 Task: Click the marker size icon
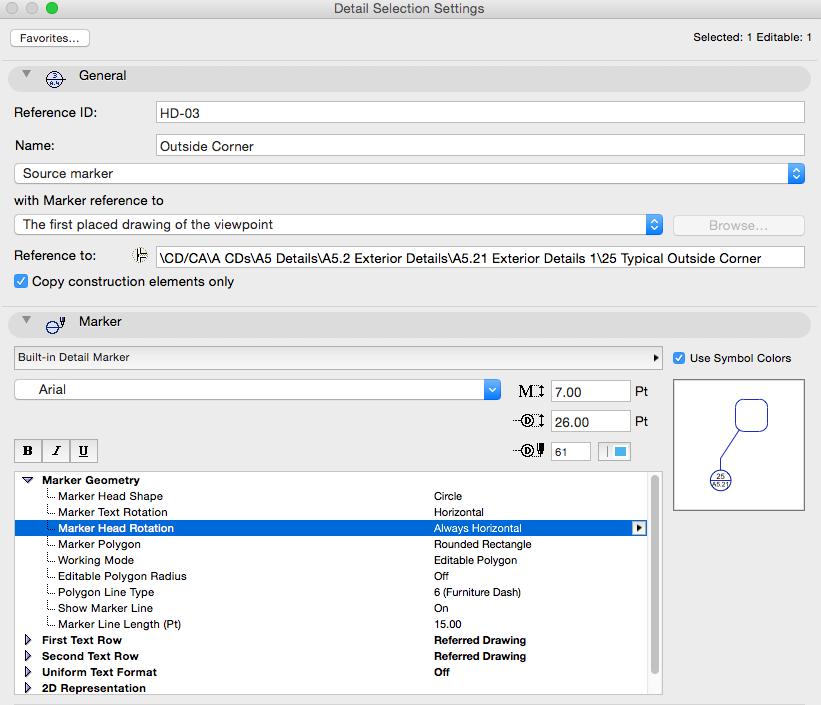(x=529, y=421)
